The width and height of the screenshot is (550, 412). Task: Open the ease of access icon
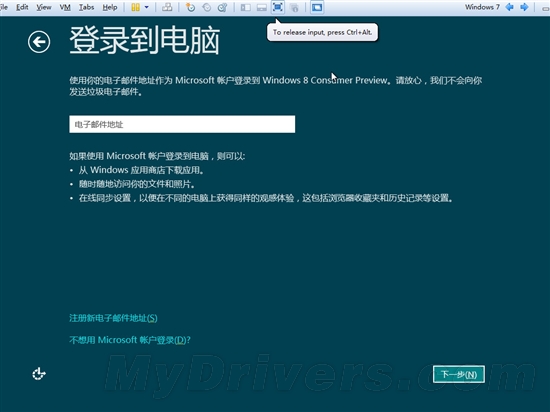[x=39, y=374]
